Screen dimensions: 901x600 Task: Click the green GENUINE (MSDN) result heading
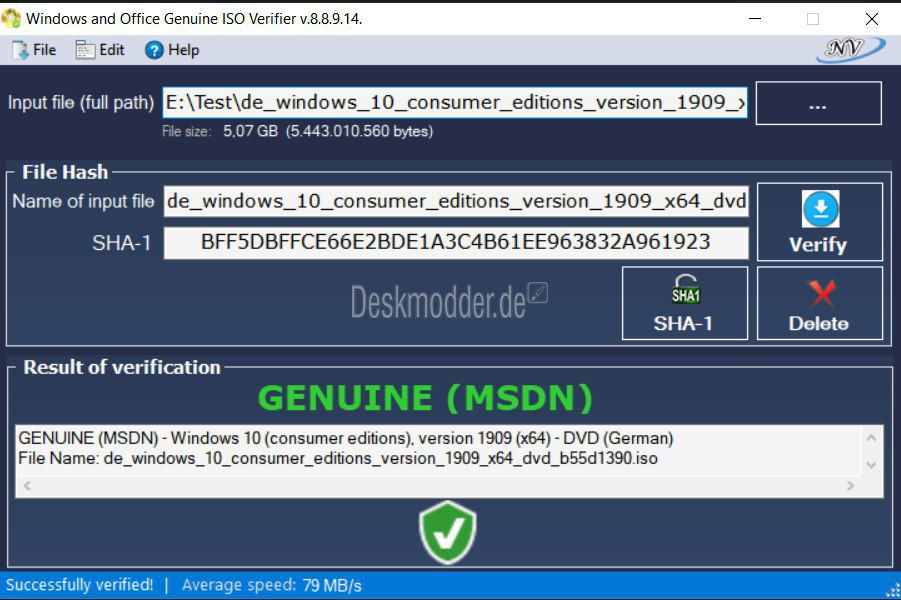[425, 398]
